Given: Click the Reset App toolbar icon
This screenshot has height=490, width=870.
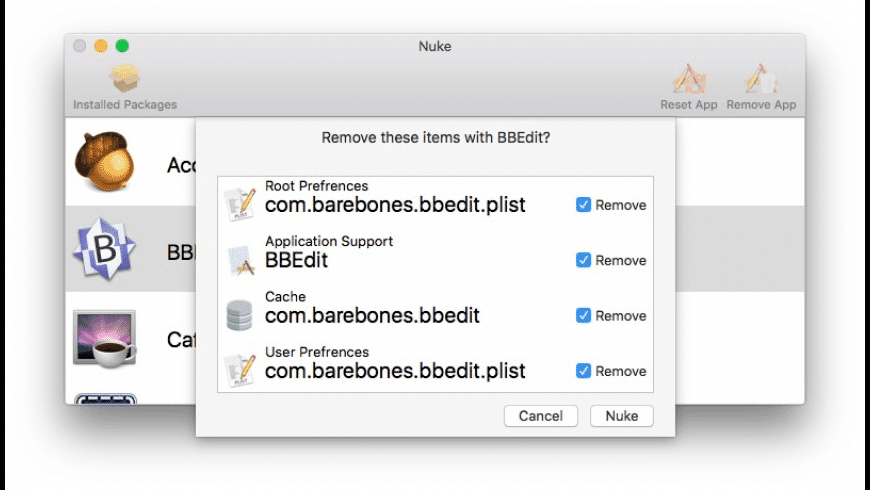Looking at the screenshot, I should (x=689, y=78).
